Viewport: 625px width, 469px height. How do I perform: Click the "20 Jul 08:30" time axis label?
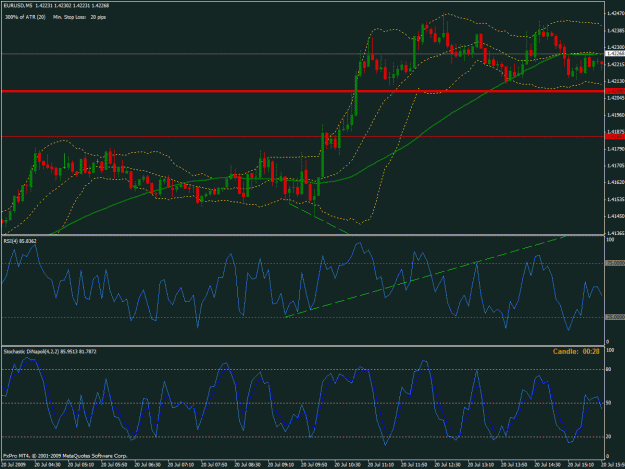[x=248, y=465]
